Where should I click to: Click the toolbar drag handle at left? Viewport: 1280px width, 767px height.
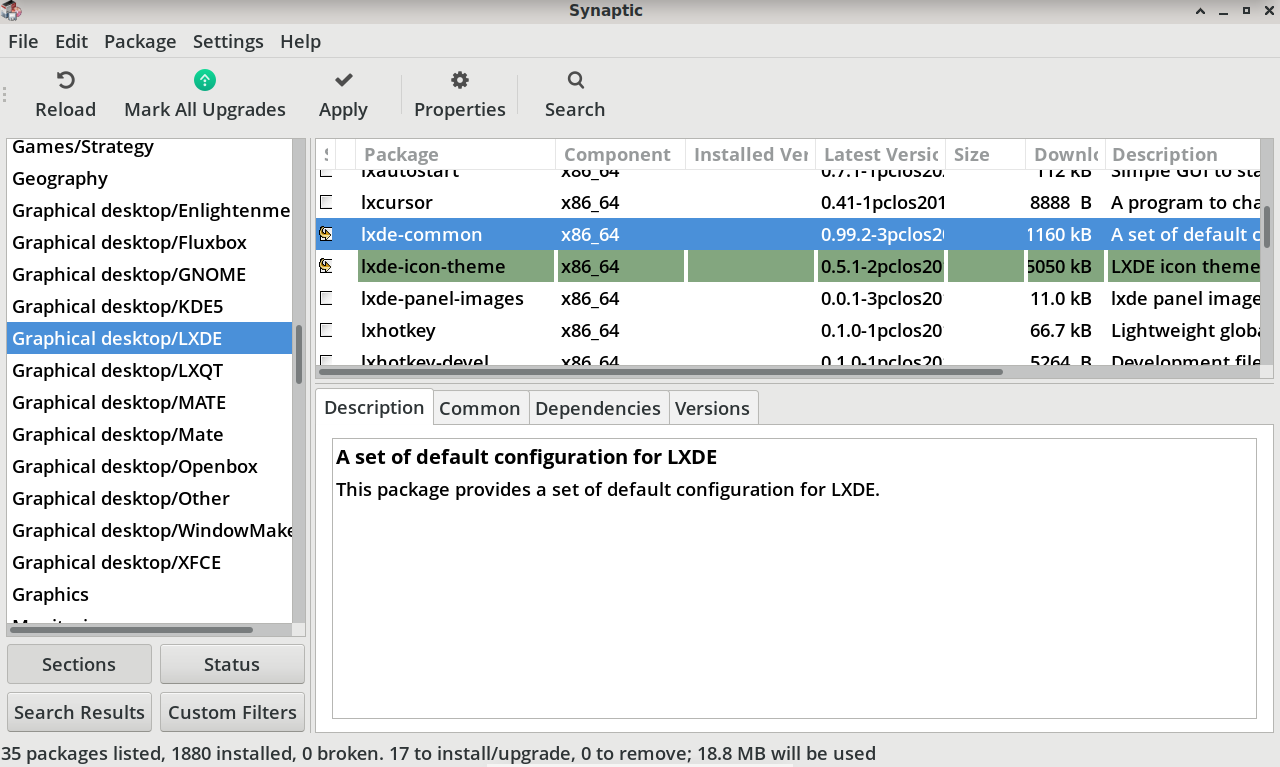[5, 95]
